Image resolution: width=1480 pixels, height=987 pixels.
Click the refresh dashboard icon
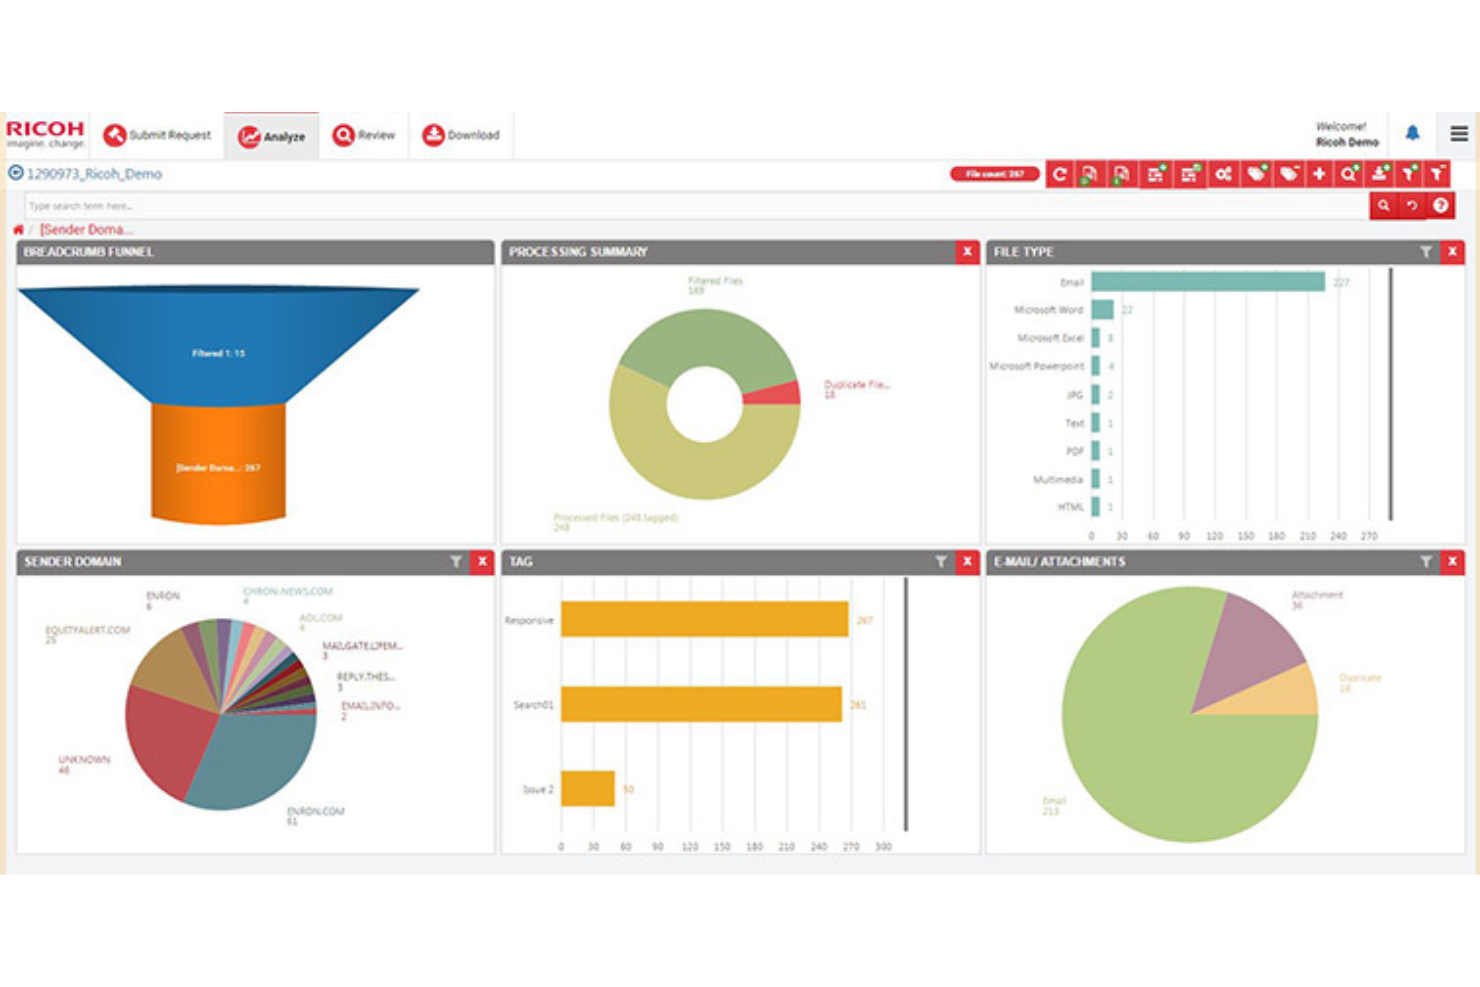[x=1060, y=174]
